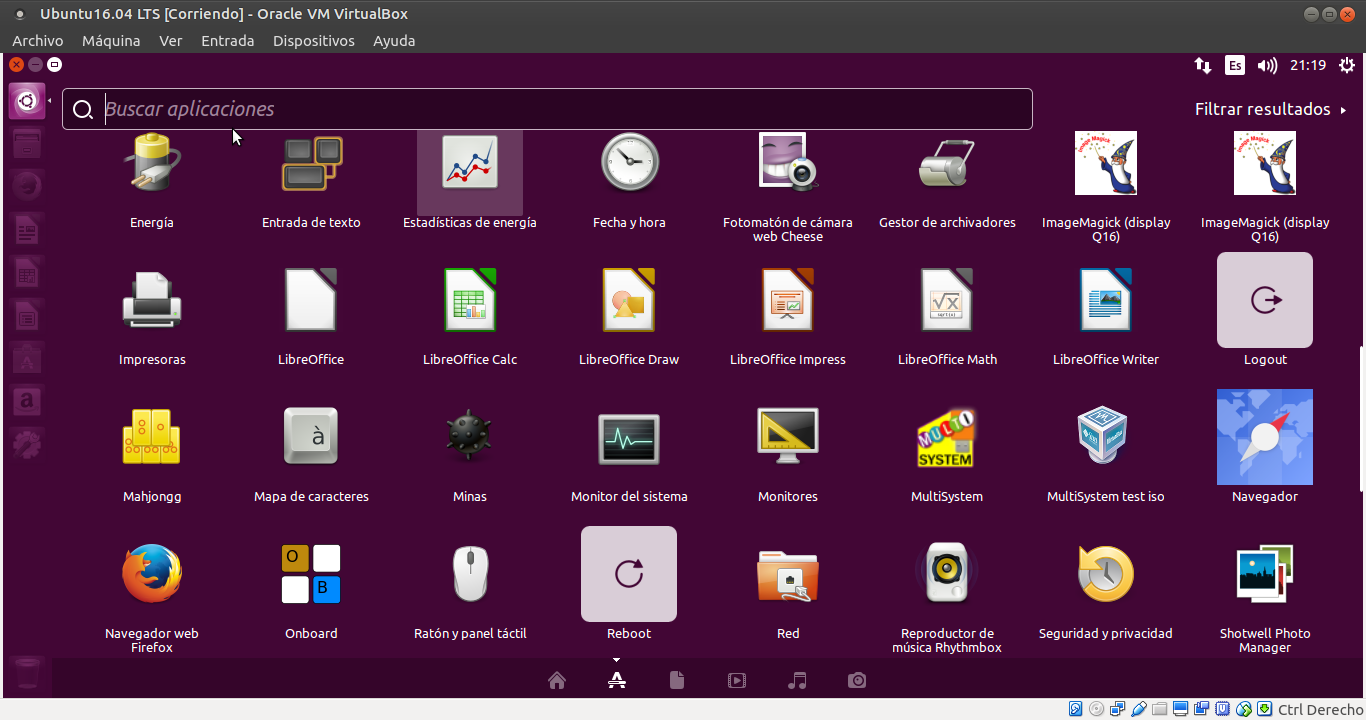Image resolution: width=1366 pixels, height=720 pixels.
Task: Open the Amazon launcher icon
Action: 27,400
